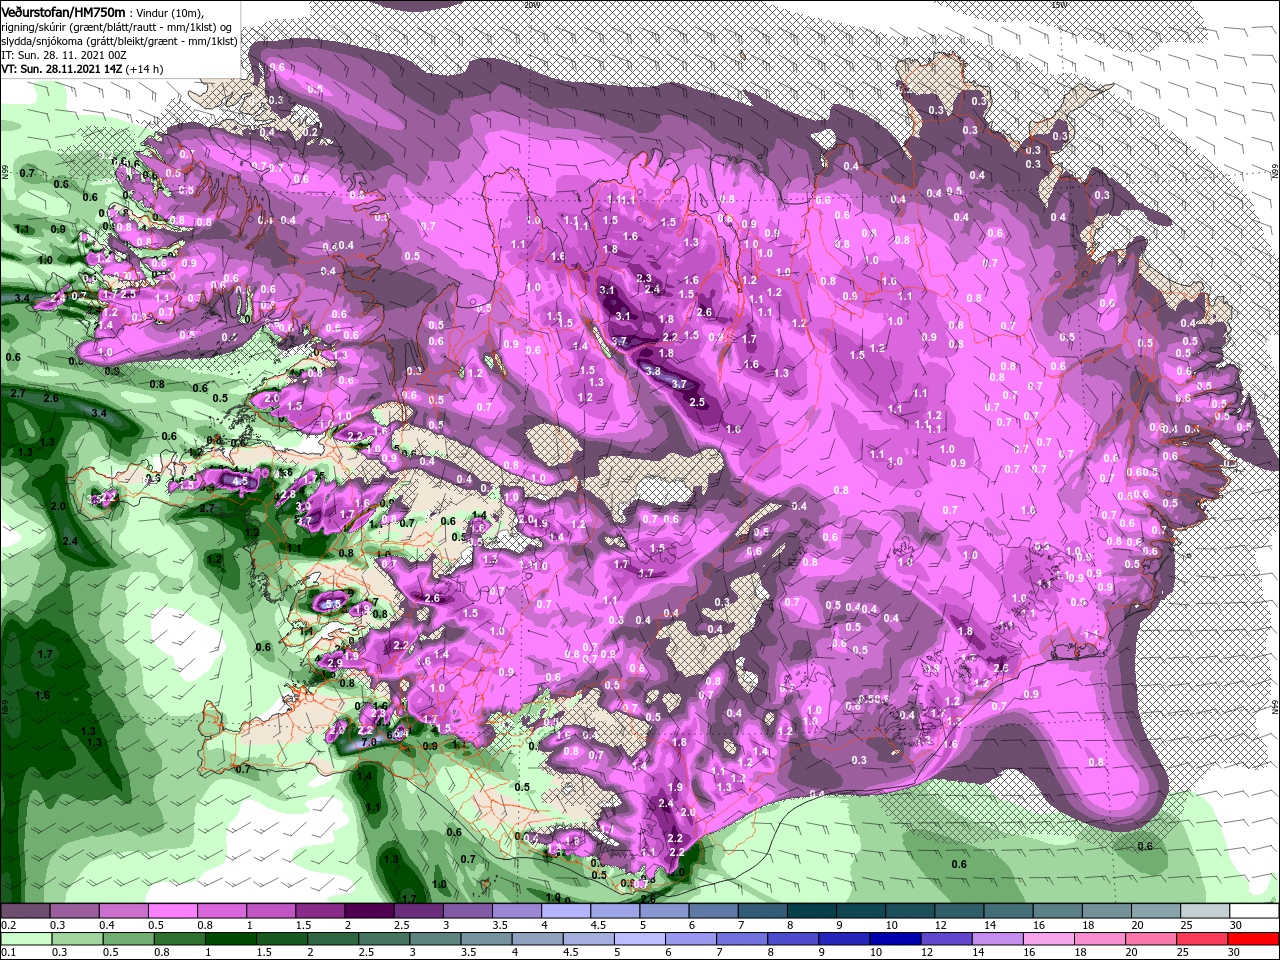
Task: Pick the pale green 0.1–0.3 swatch in the bottom scale
Action: pos(25,939)
